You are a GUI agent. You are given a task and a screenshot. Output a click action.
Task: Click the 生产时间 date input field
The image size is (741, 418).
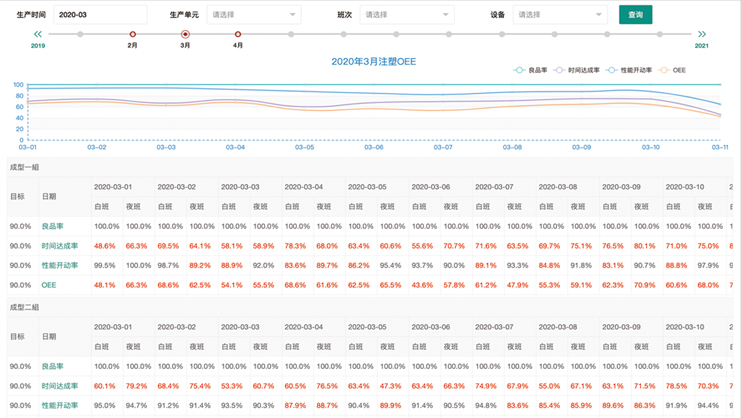click(x=99, y=15)
